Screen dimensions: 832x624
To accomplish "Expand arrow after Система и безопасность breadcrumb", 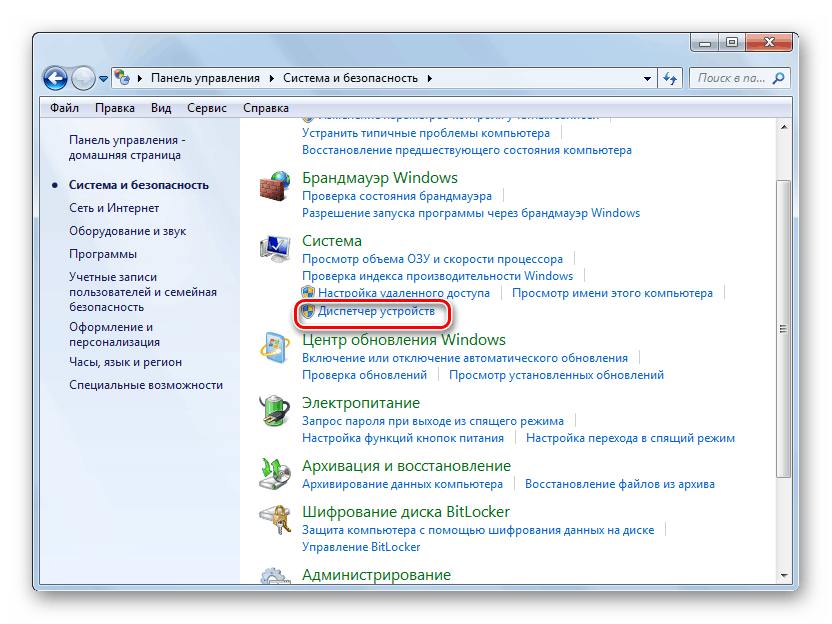I will click(x=430, y=78).
